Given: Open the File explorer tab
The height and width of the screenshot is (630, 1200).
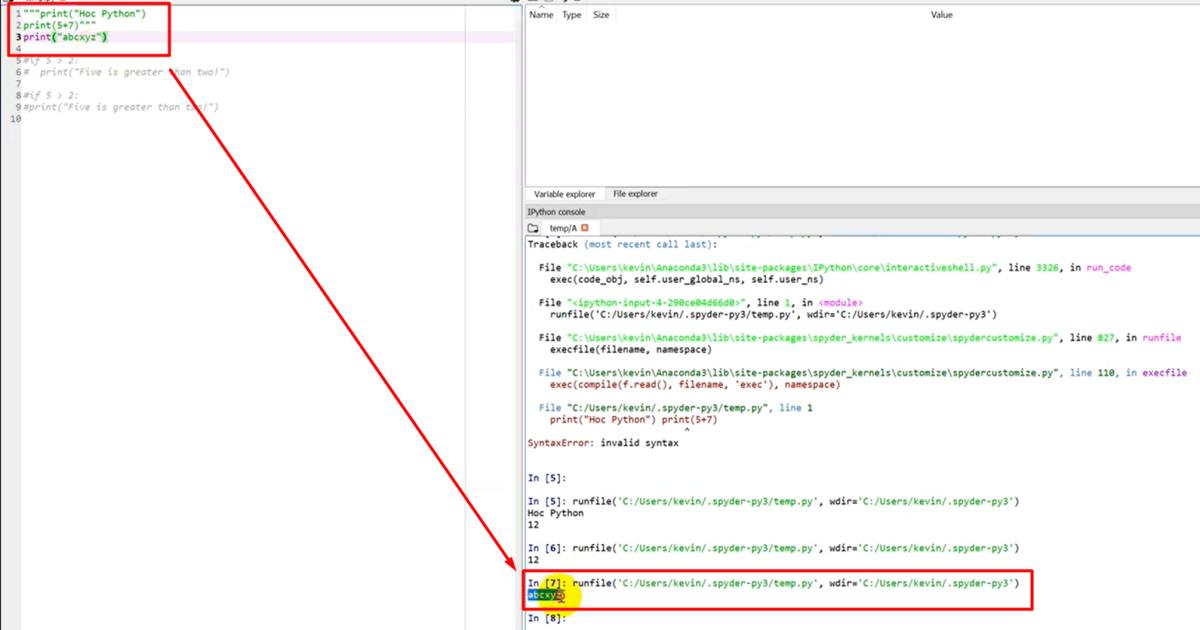Looking at the screenshot, I should pyautogui.click(x=635, y=194).
